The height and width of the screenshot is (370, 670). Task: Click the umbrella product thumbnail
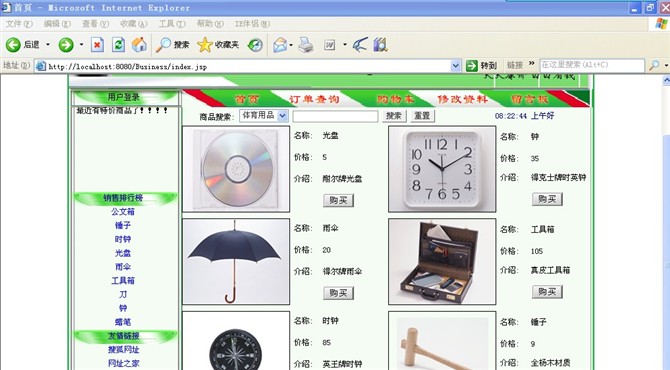[x=236, y=261]
